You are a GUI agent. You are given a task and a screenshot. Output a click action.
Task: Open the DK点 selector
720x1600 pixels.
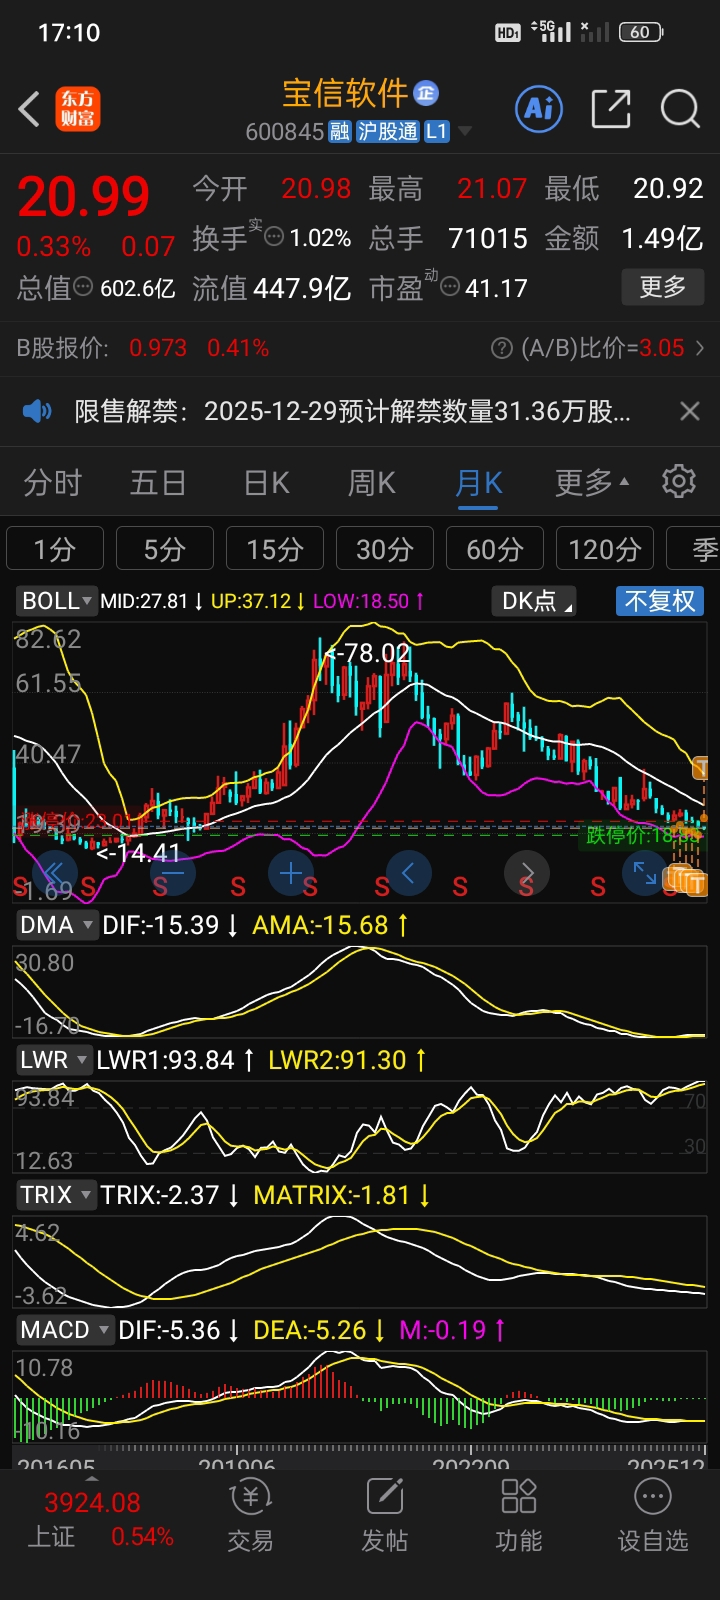533,601
